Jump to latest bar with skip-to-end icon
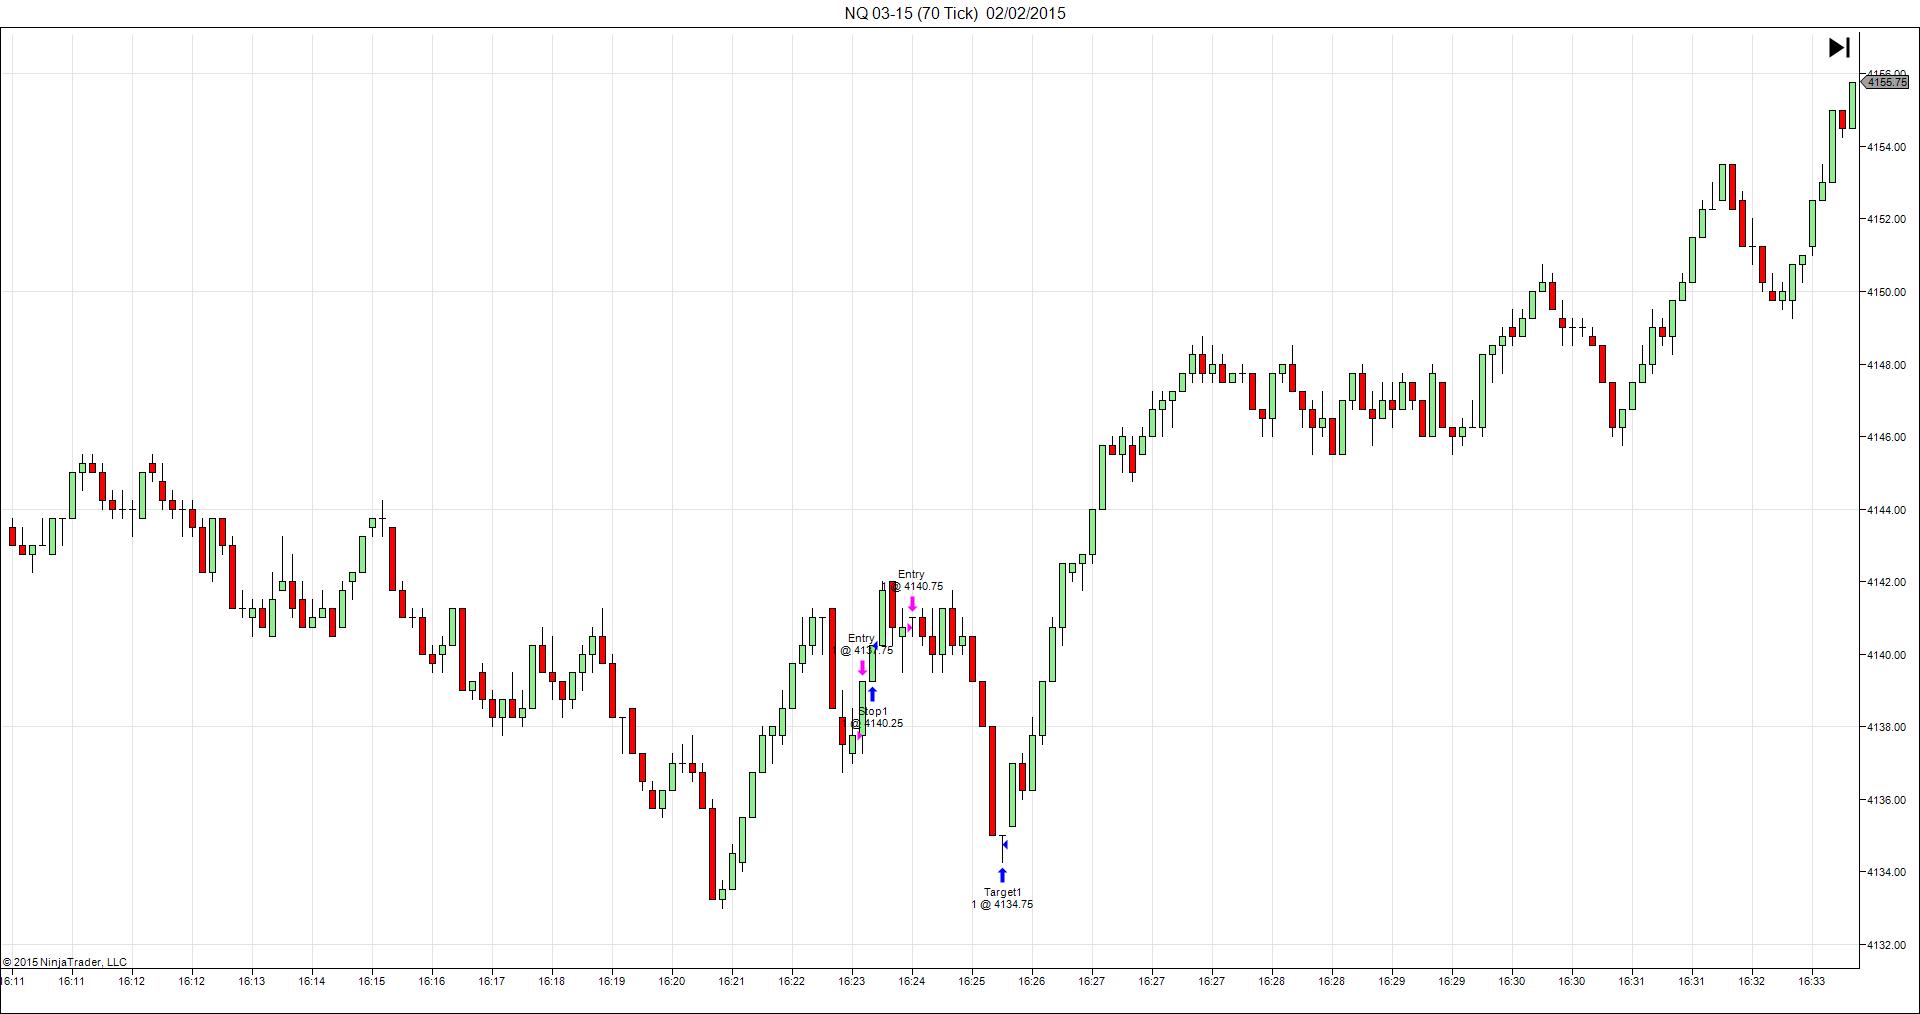This screenshot has width=1920, height=1014. tap(1839, 47)
